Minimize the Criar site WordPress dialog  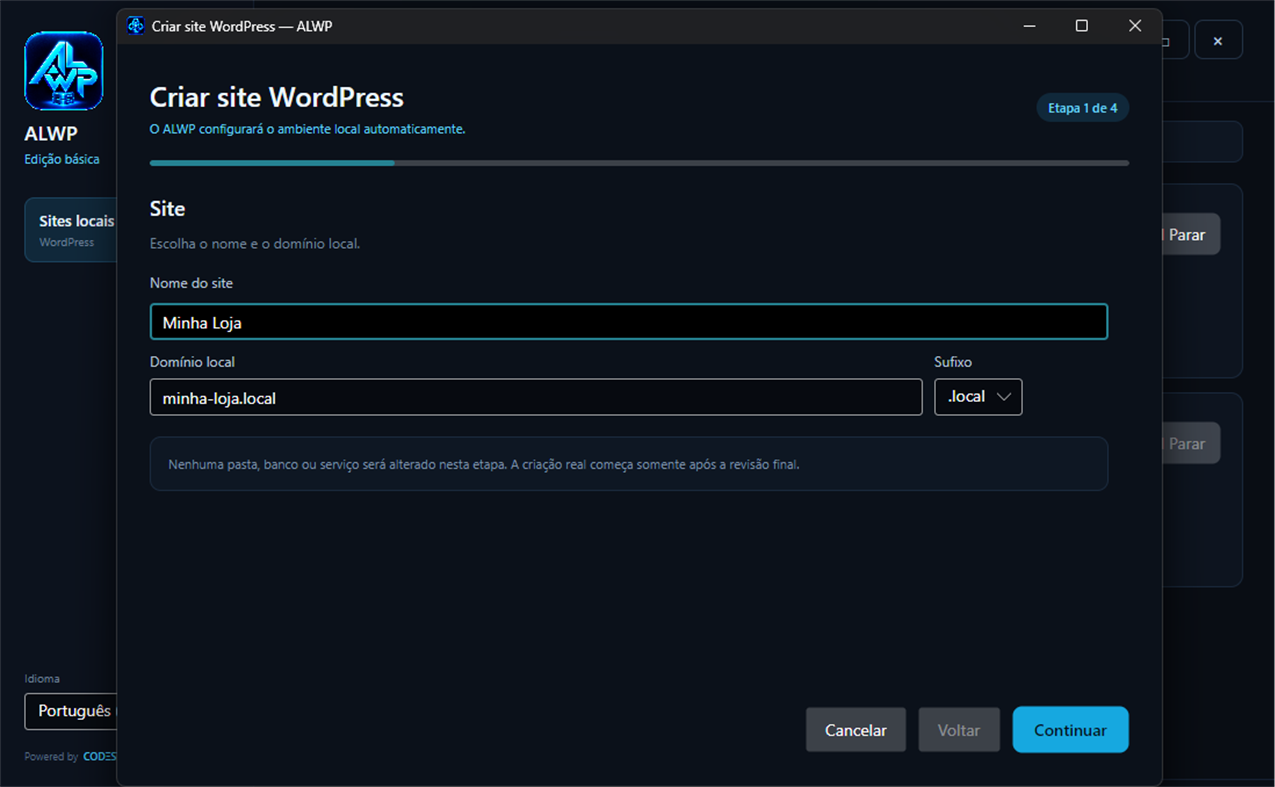[1028, 26]
